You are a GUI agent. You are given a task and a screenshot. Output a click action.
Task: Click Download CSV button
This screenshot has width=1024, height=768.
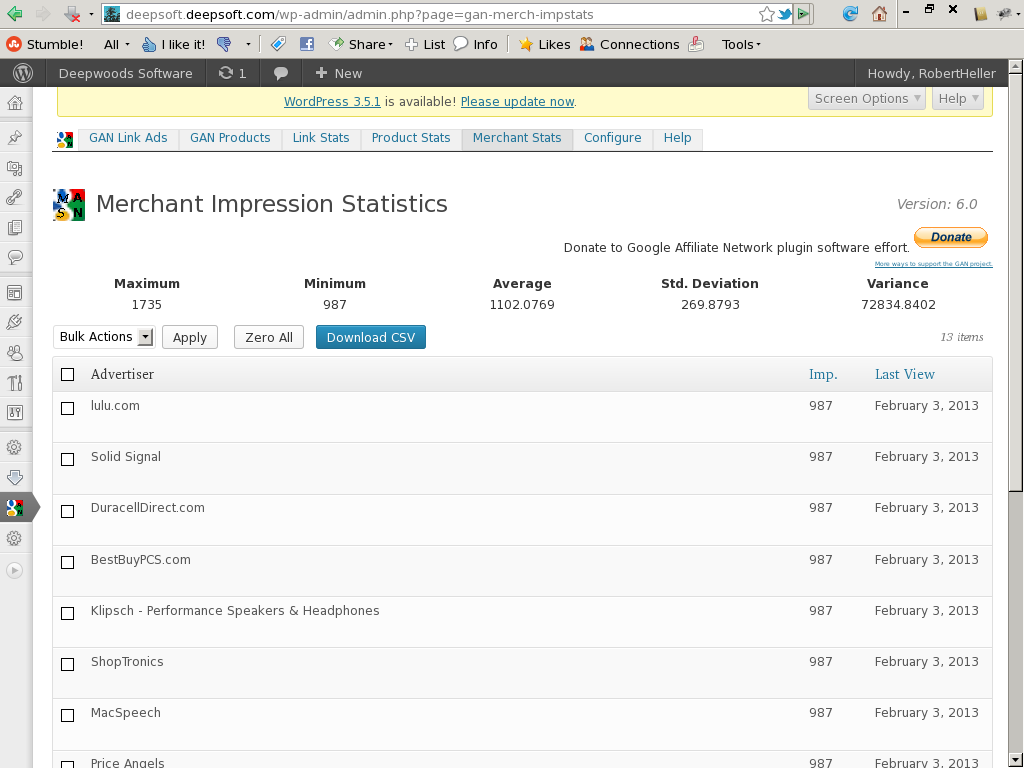coord(370,337)
